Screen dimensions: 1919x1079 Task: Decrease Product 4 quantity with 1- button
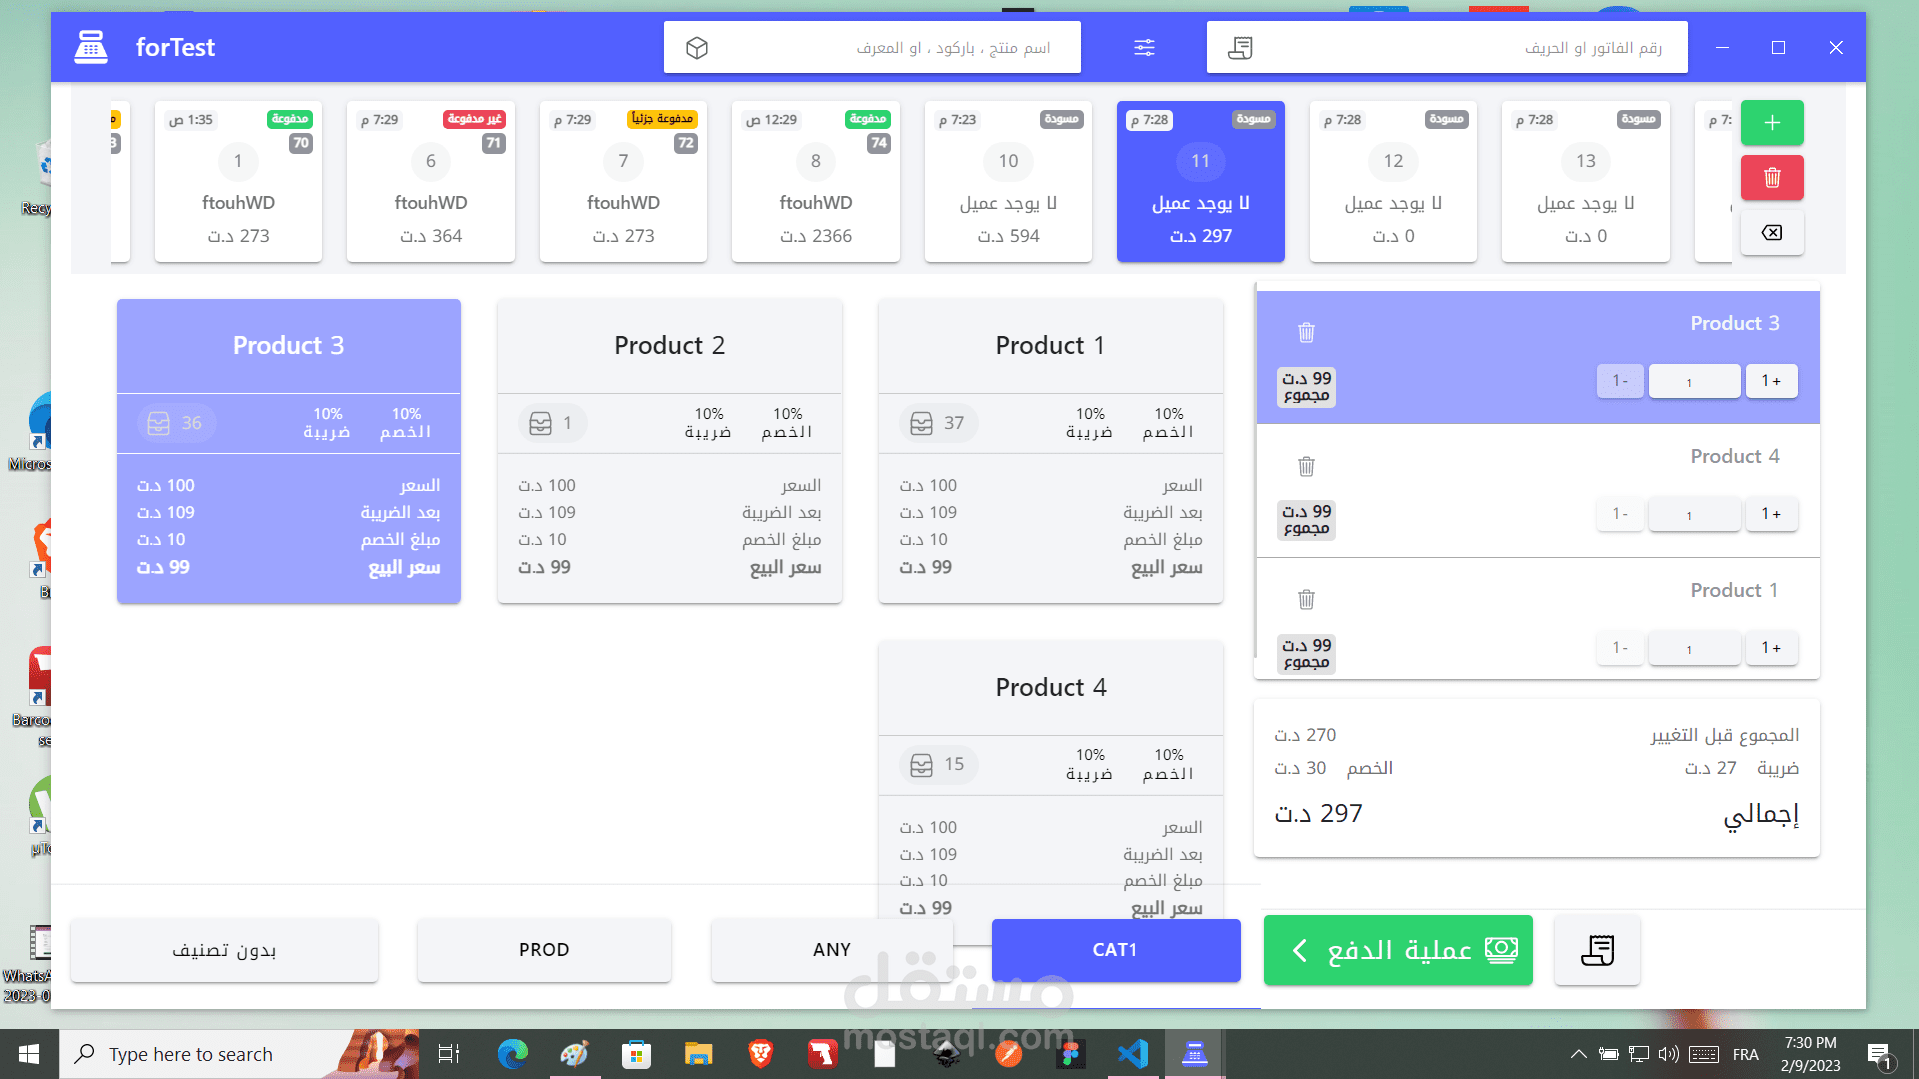coord(1620,514)
